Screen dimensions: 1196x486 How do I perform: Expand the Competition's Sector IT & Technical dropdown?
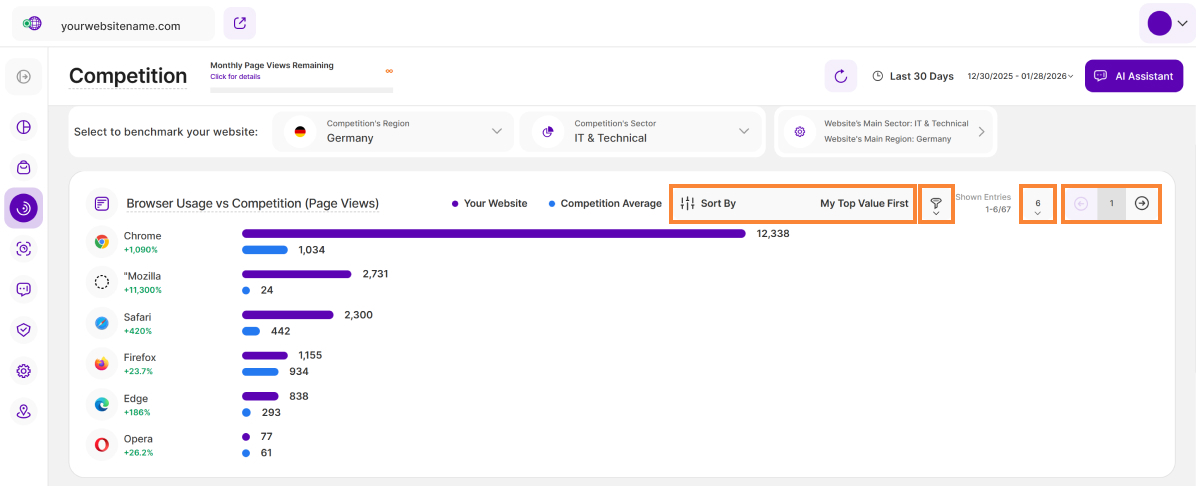pyautogui.click(x=640, y=132)
